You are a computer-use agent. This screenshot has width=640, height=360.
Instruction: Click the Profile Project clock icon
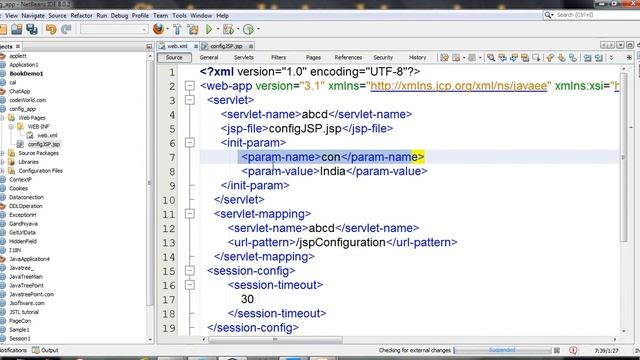point(248,29)
